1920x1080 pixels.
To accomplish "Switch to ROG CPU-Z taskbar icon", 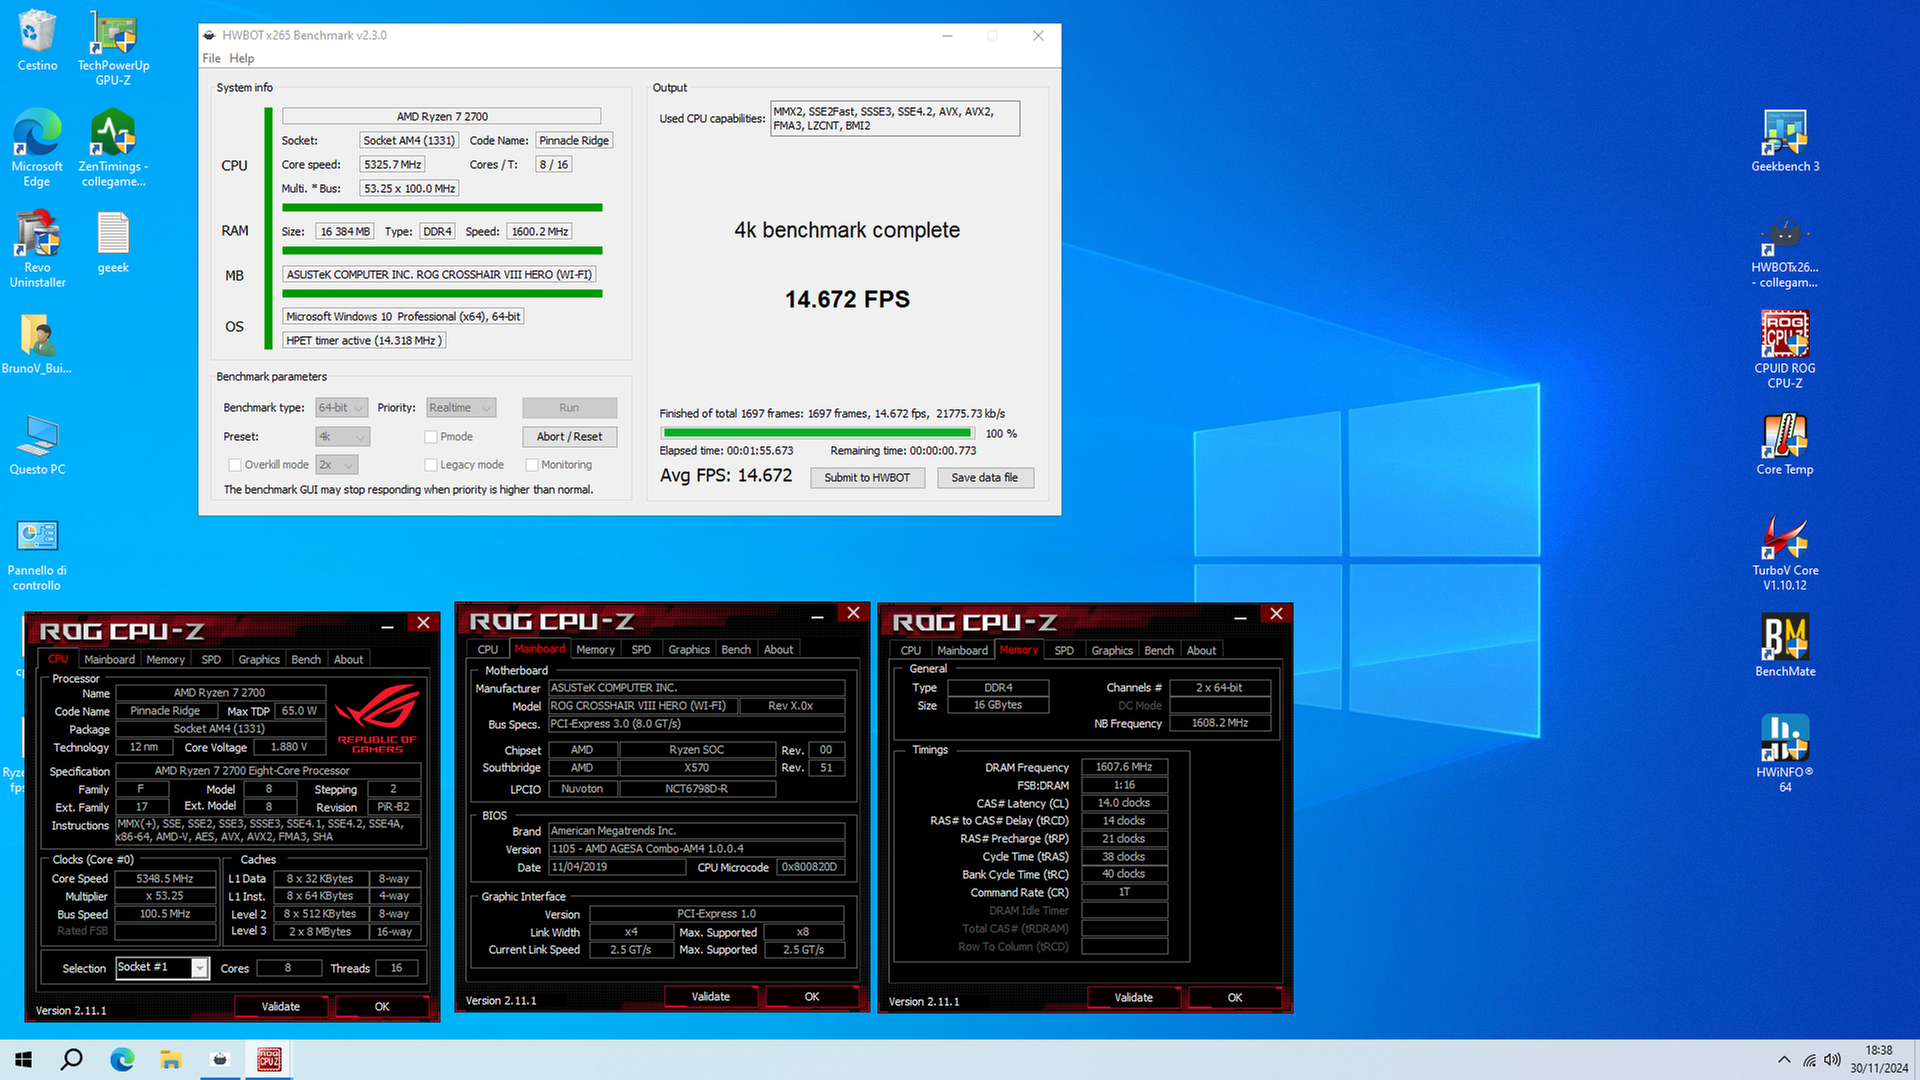I will coord(269,1059).
